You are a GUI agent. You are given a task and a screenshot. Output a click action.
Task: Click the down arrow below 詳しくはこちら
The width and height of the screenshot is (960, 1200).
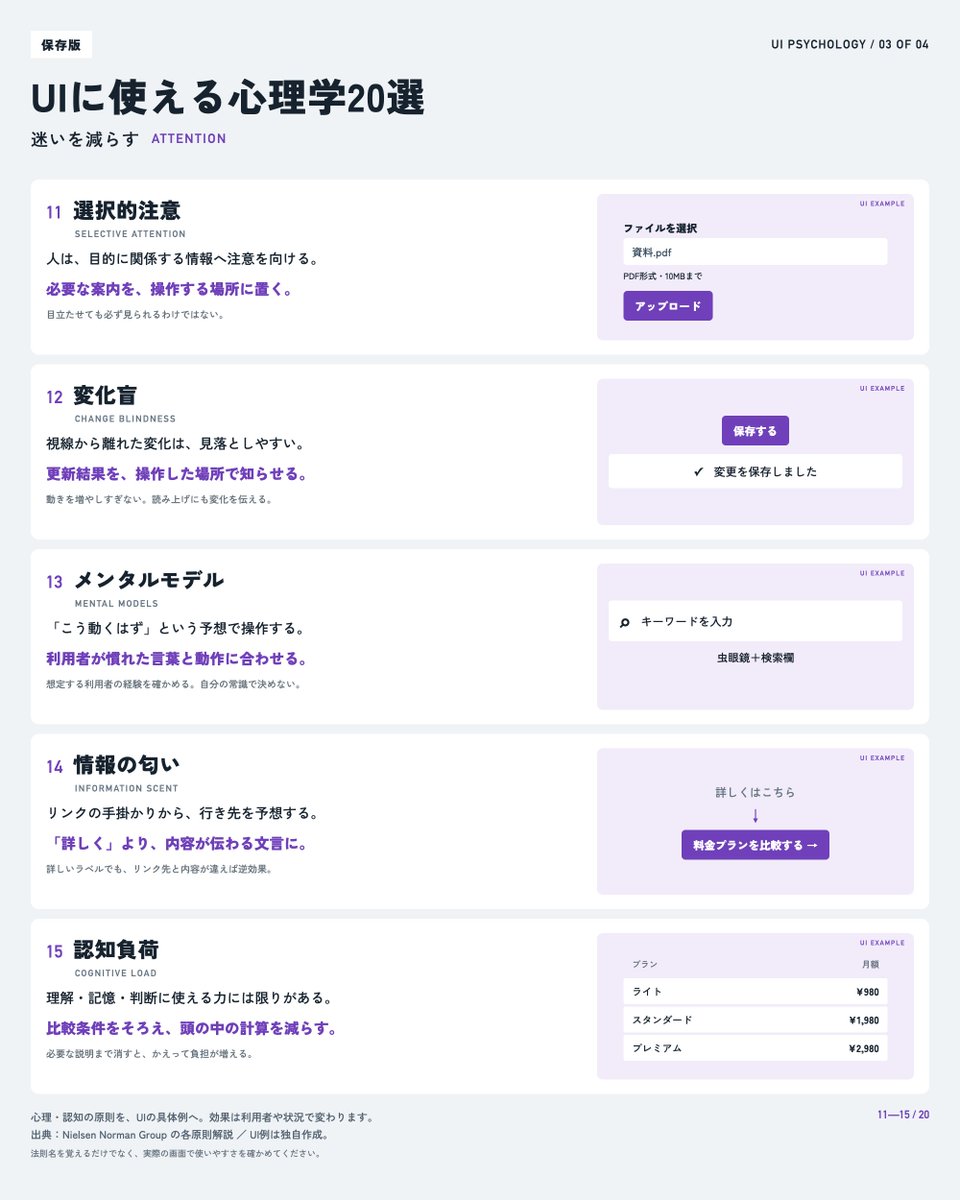(755, 816)
